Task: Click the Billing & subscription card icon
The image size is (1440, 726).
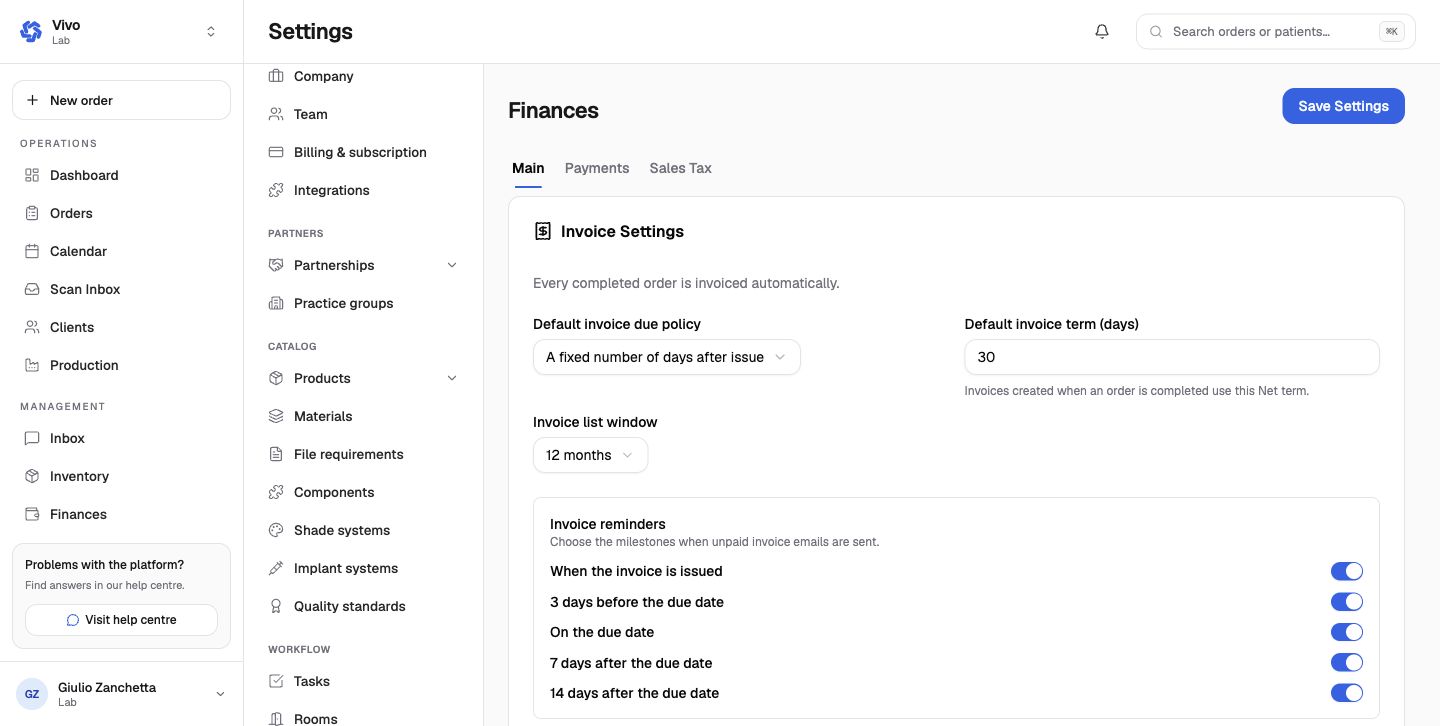Action: [276, 152]
